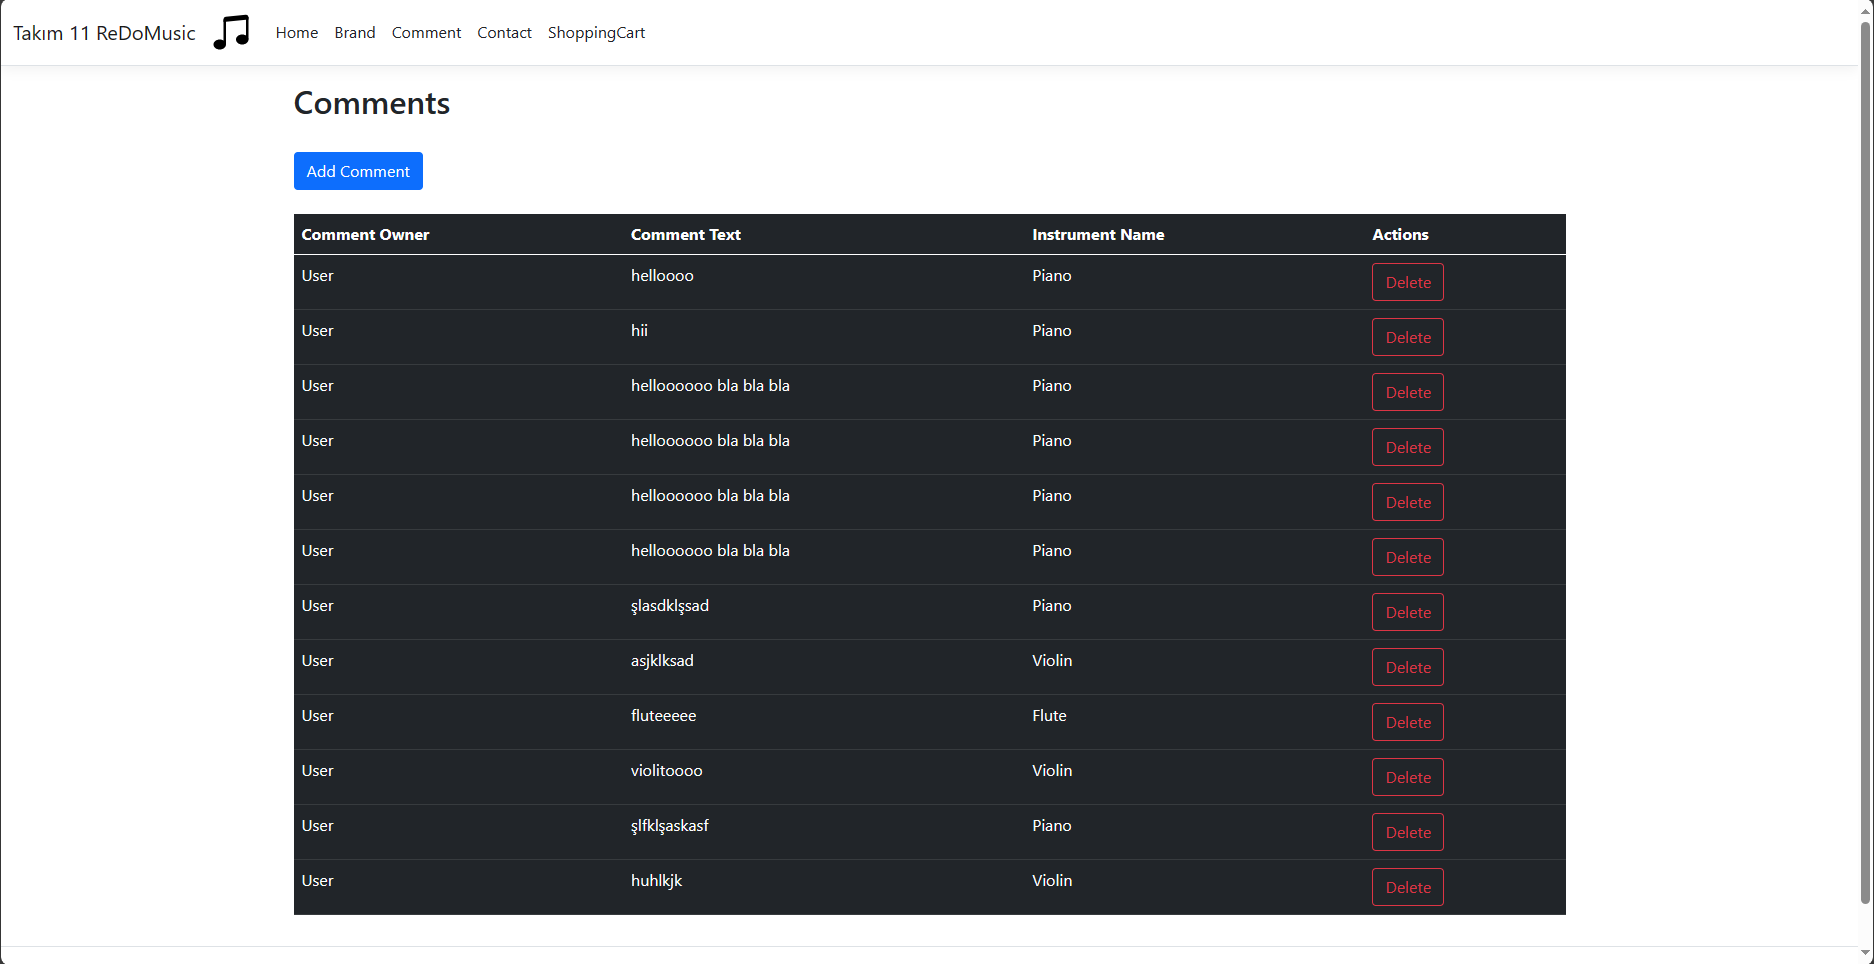Delete the violitoooo Violin comment
The image size is (1874, 964).
(1407, 777)
